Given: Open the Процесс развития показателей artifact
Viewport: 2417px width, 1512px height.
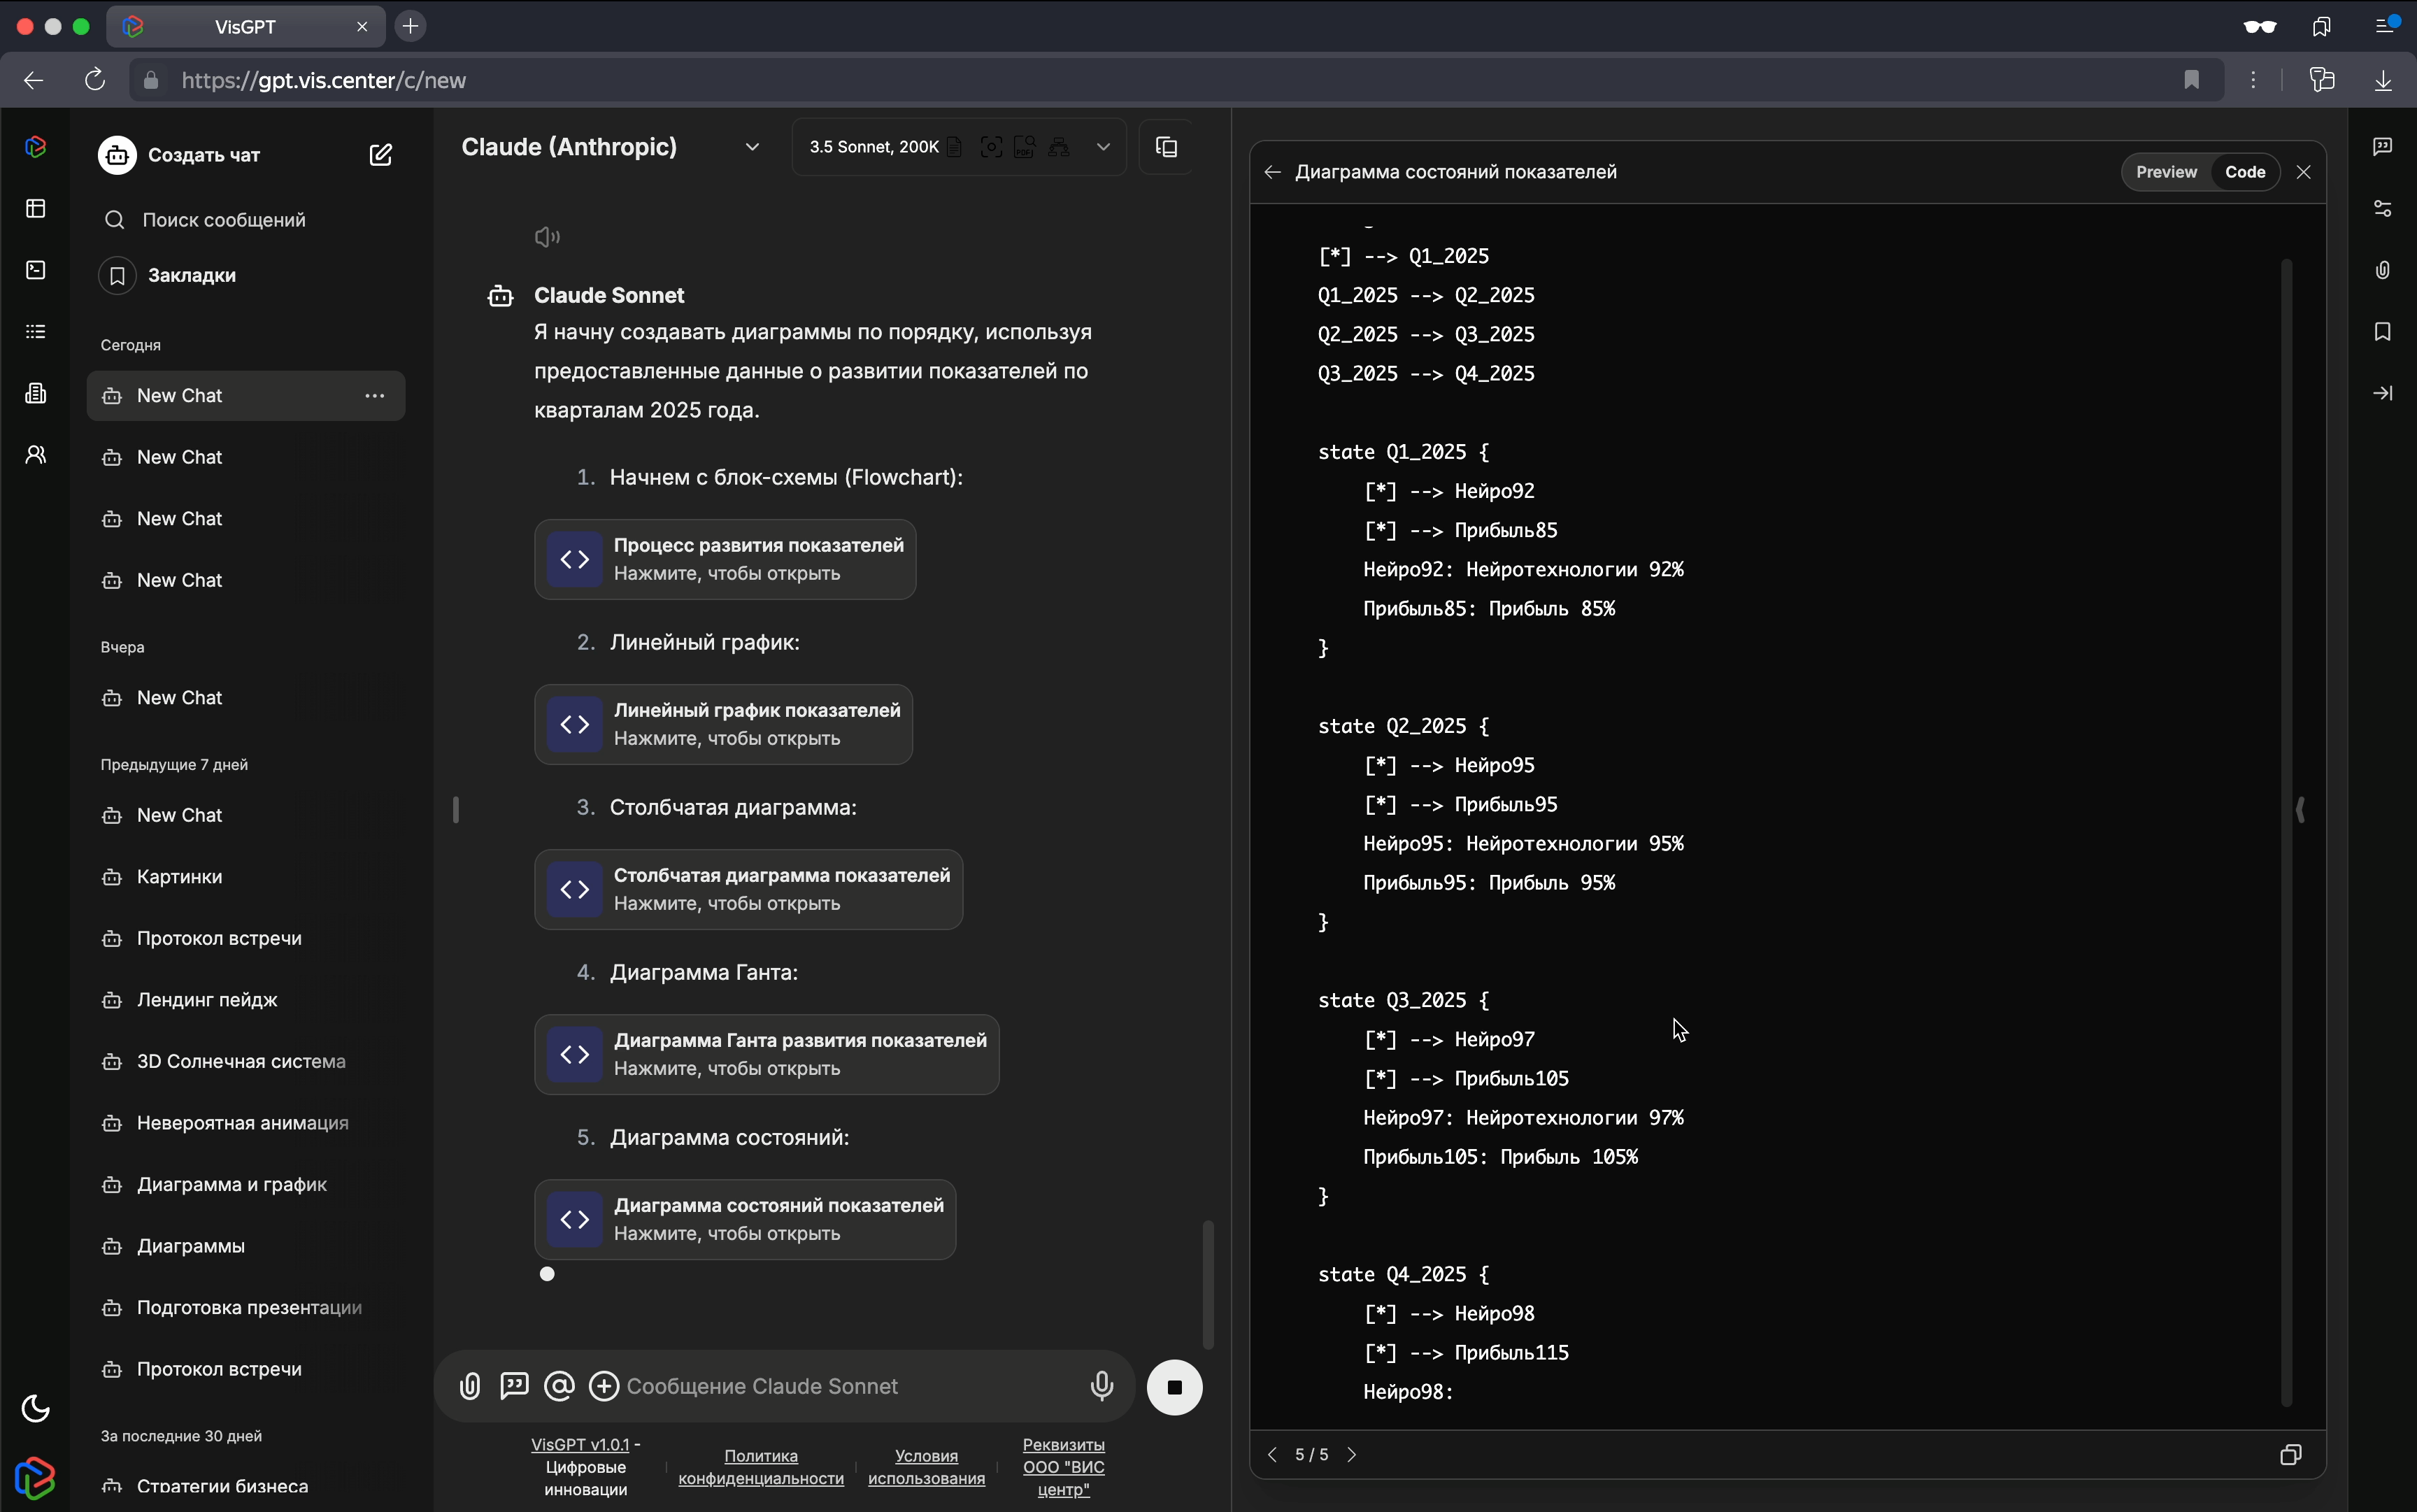Looking at the screenshot, I should 725,559.
